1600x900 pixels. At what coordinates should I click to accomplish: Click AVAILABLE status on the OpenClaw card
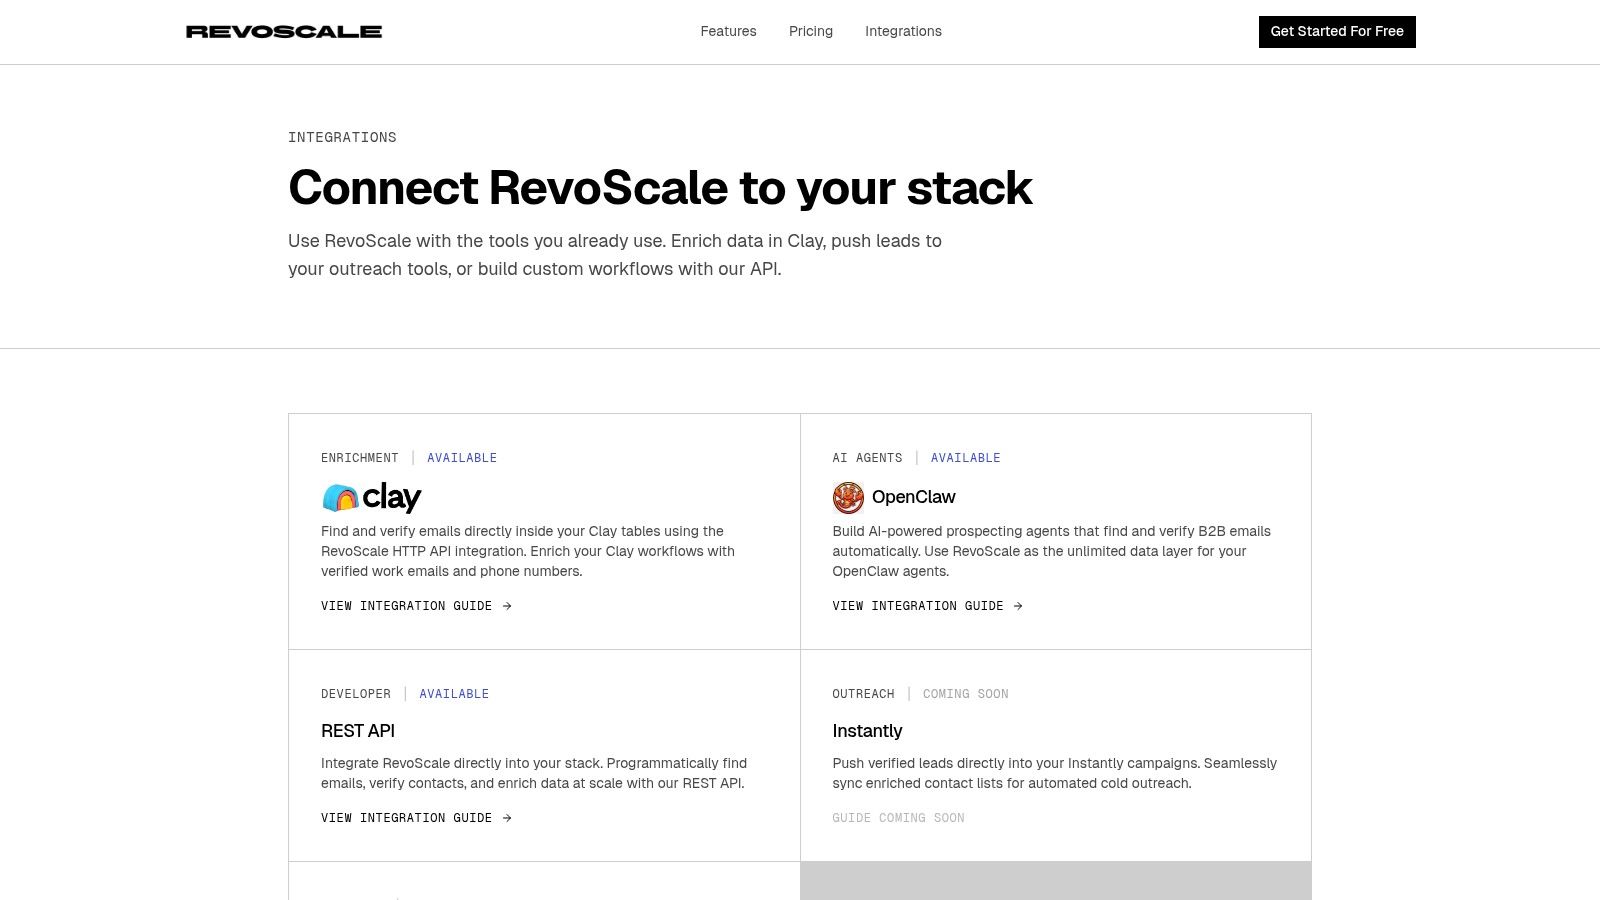click(x=965, y=458)
